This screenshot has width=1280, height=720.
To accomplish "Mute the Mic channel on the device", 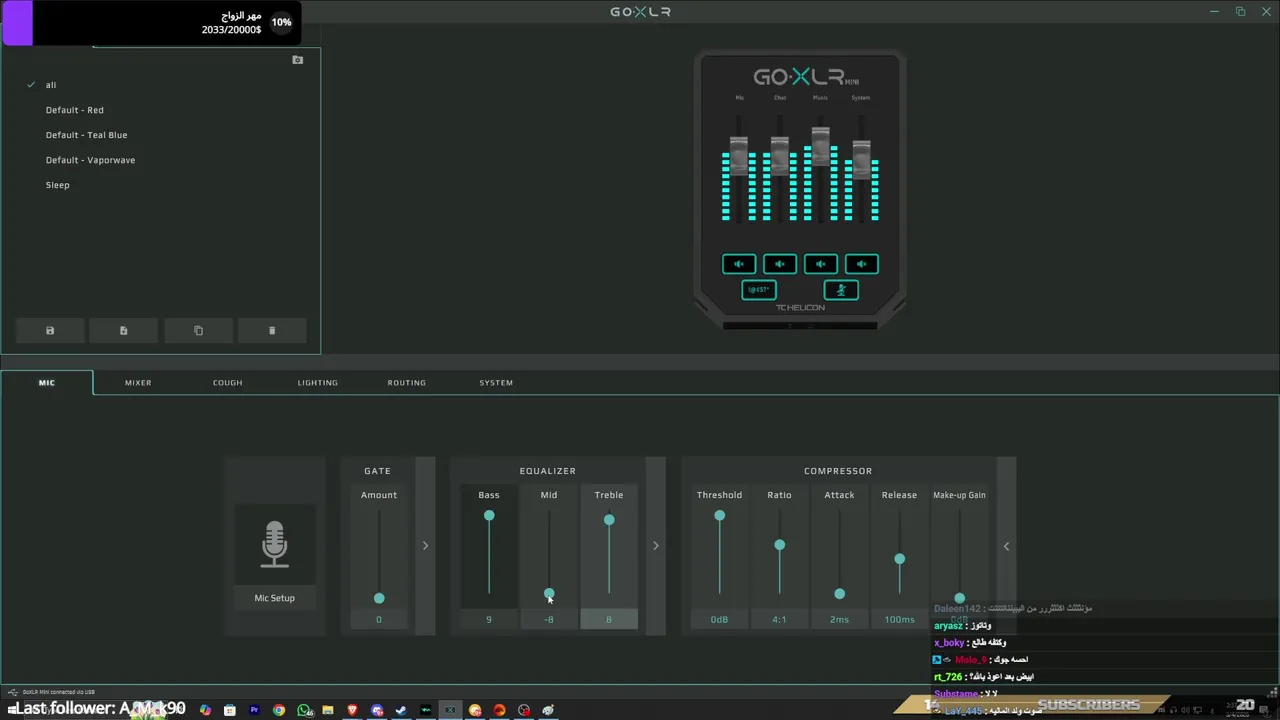I will click(x=739, y=264).
